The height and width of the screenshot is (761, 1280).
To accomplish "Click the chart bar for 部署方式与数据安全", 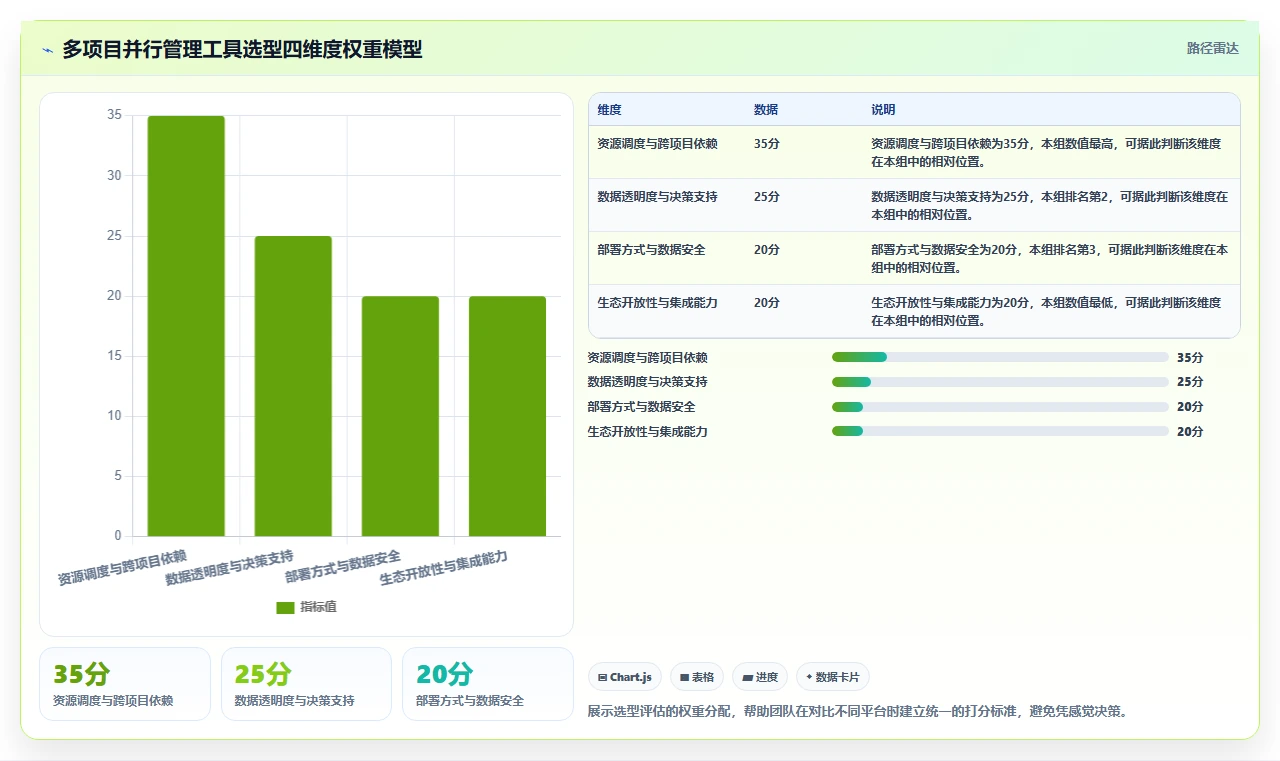I will [400, 416].
